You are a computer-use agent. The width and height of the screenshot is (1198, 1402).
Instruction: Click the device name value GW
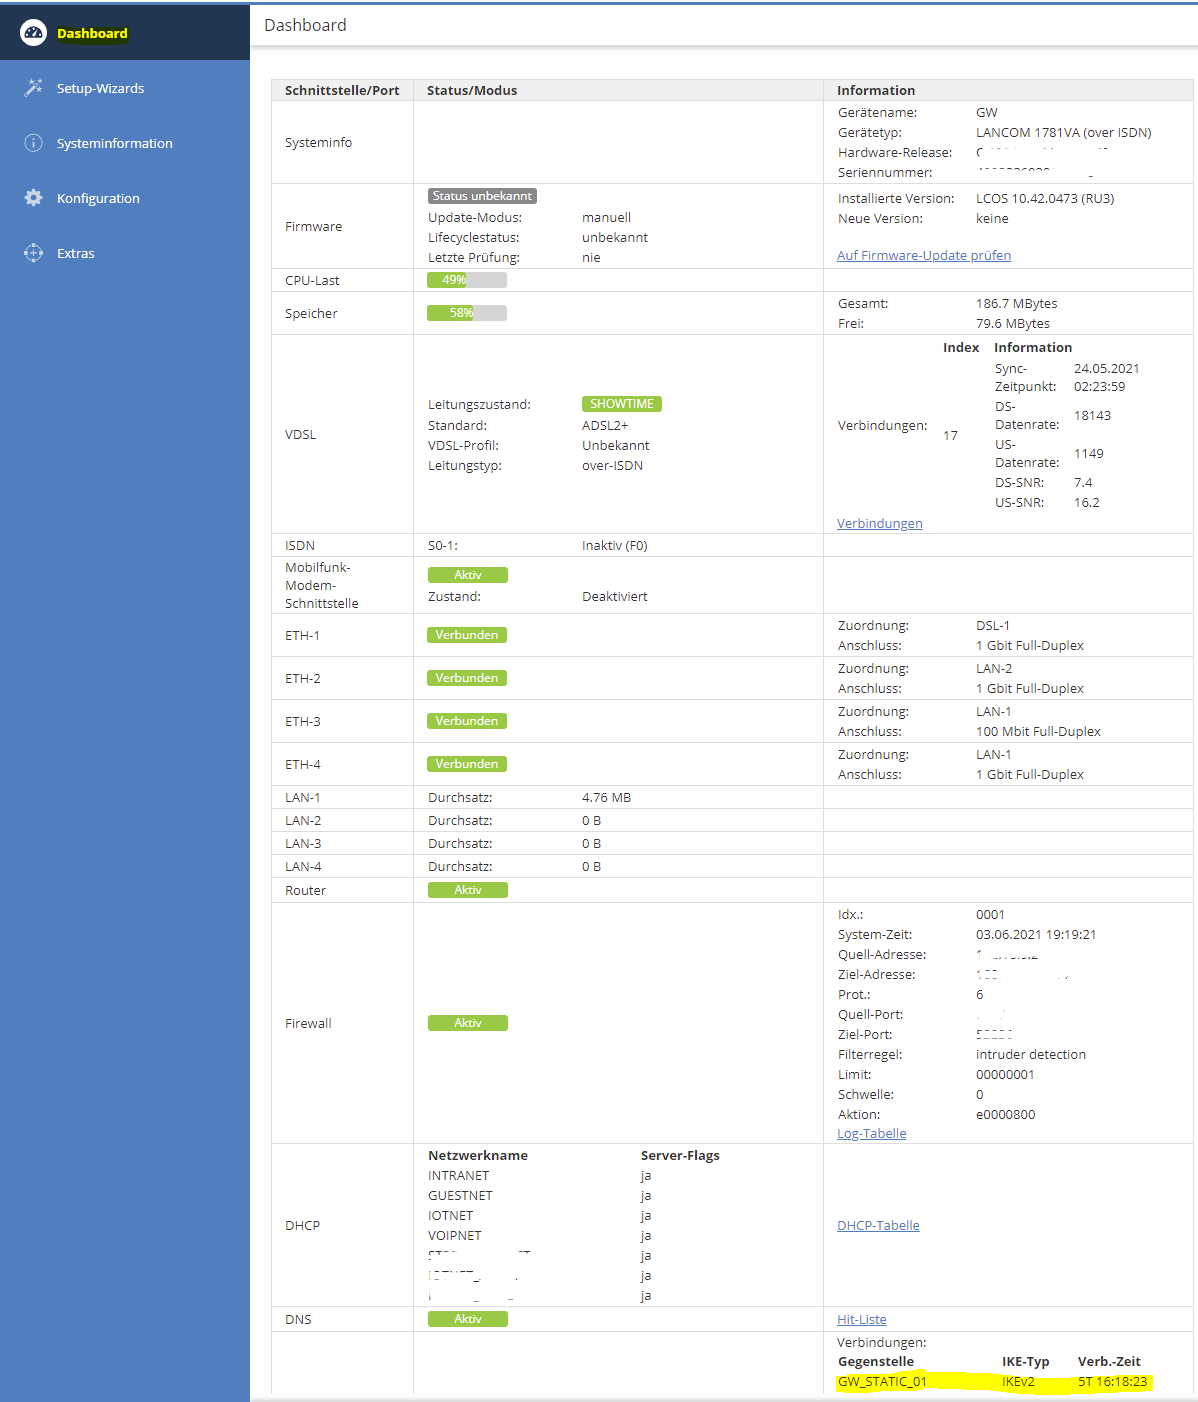987,113
